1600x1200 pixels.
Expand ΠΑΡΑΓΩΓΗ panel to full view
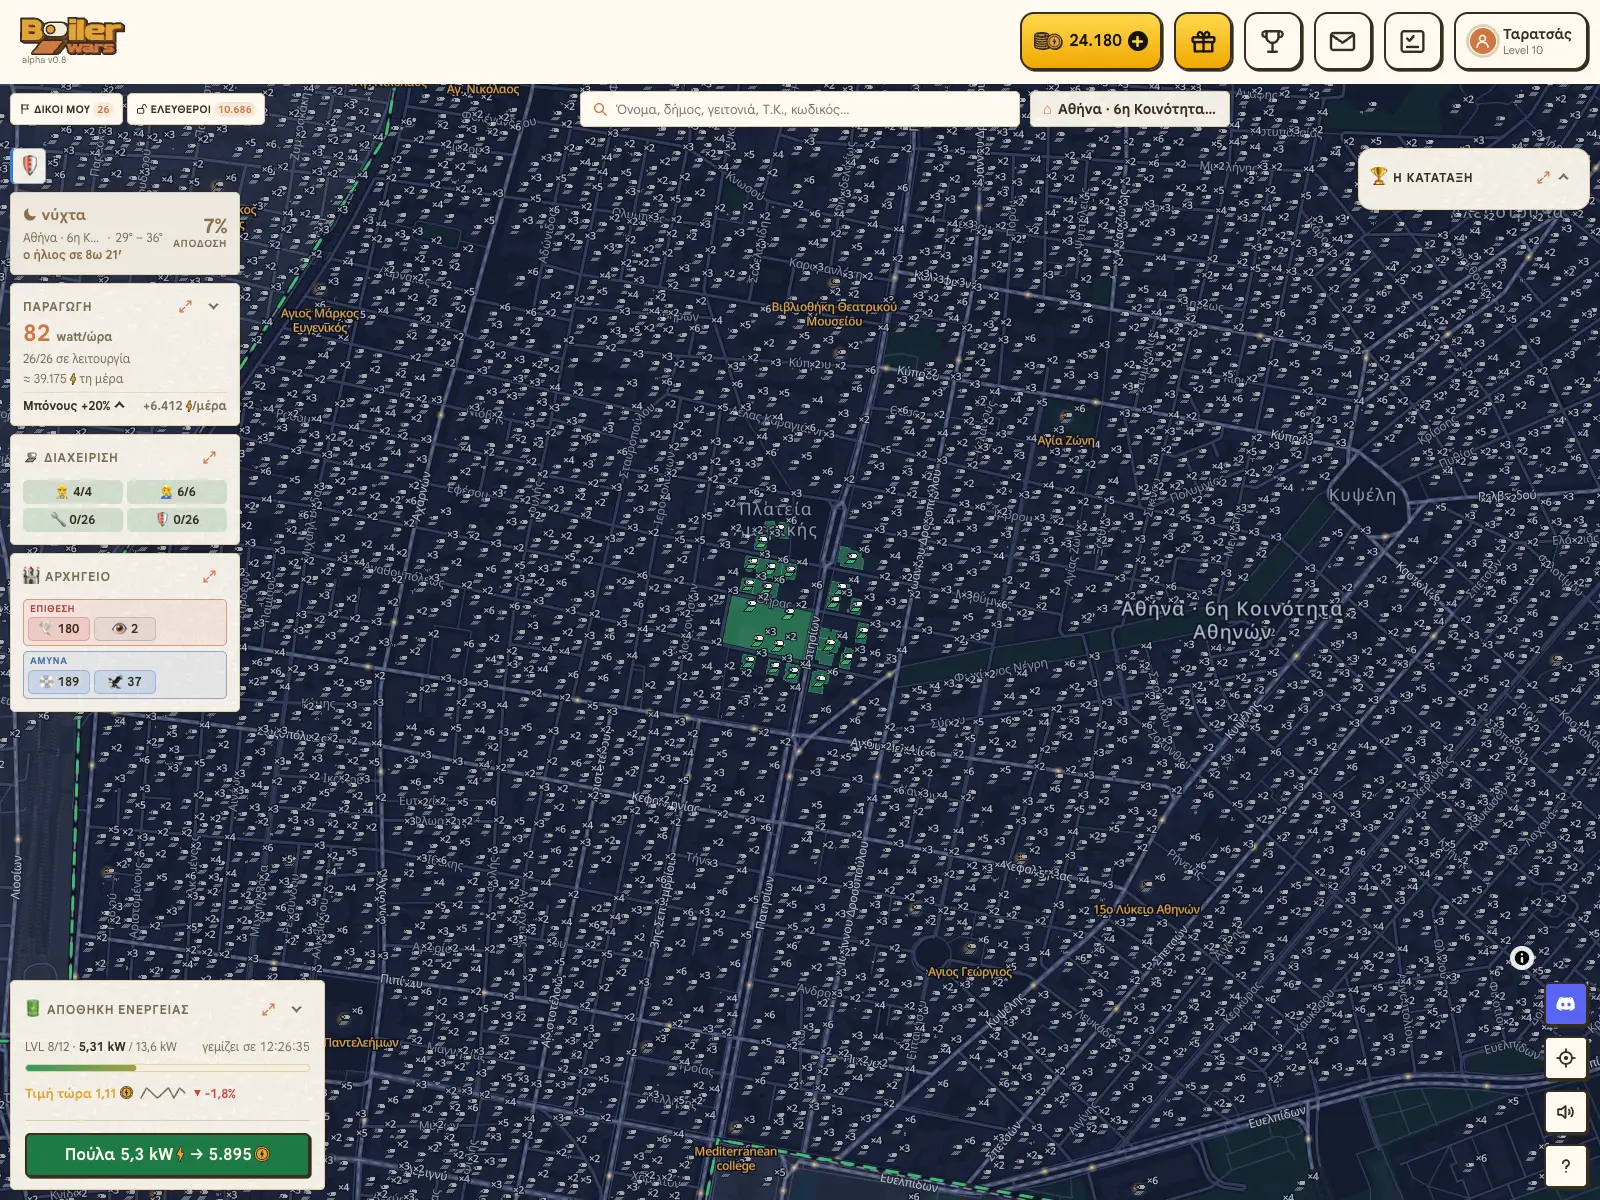click(x=185, y=306)
